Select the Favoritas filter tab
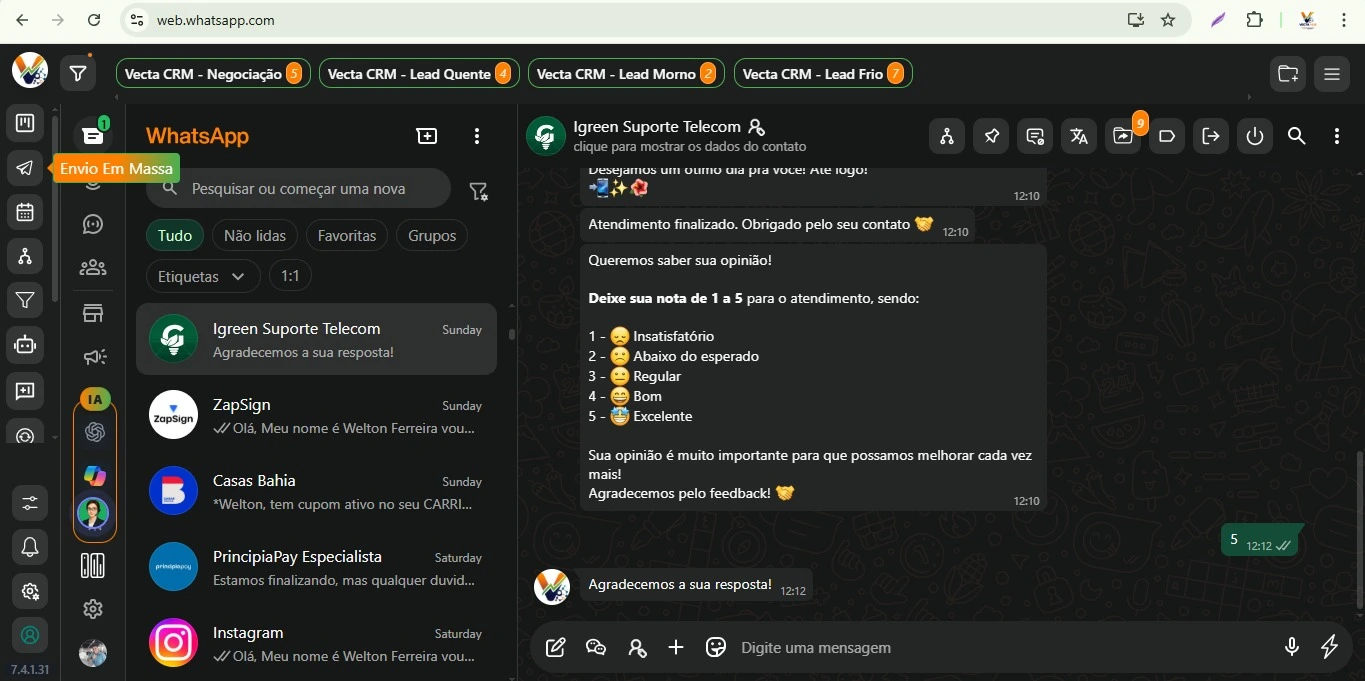Image resolution: width=1365 pixels, height=681 pixels. coord(347,236)
